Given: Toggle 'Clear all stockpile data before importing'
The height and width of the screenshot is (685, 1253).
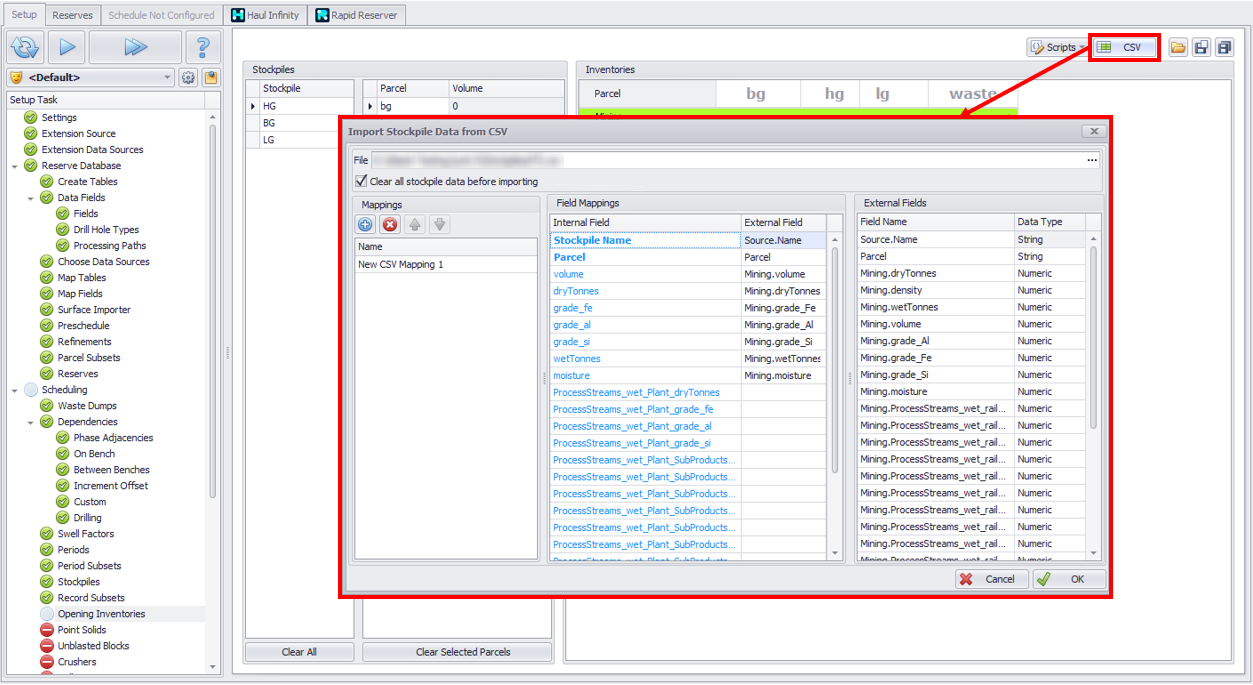Looking at the screenshot, I should pos(361,181).
